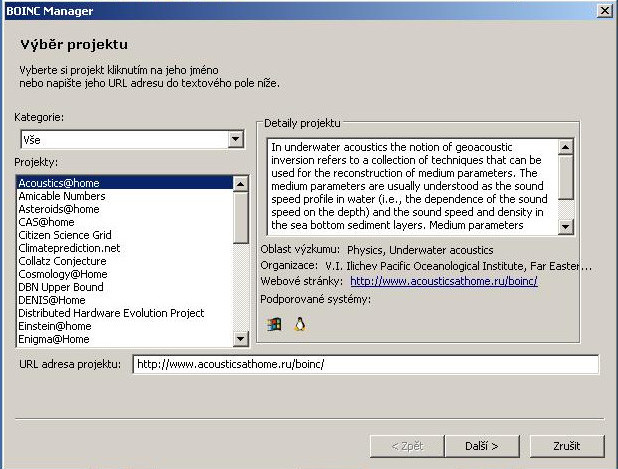Image resolution: width=618 pixels, height=469 pixels.
Task: Click the Windows supported platform icon
Action: pyautogui.click(x=274, y=324)
